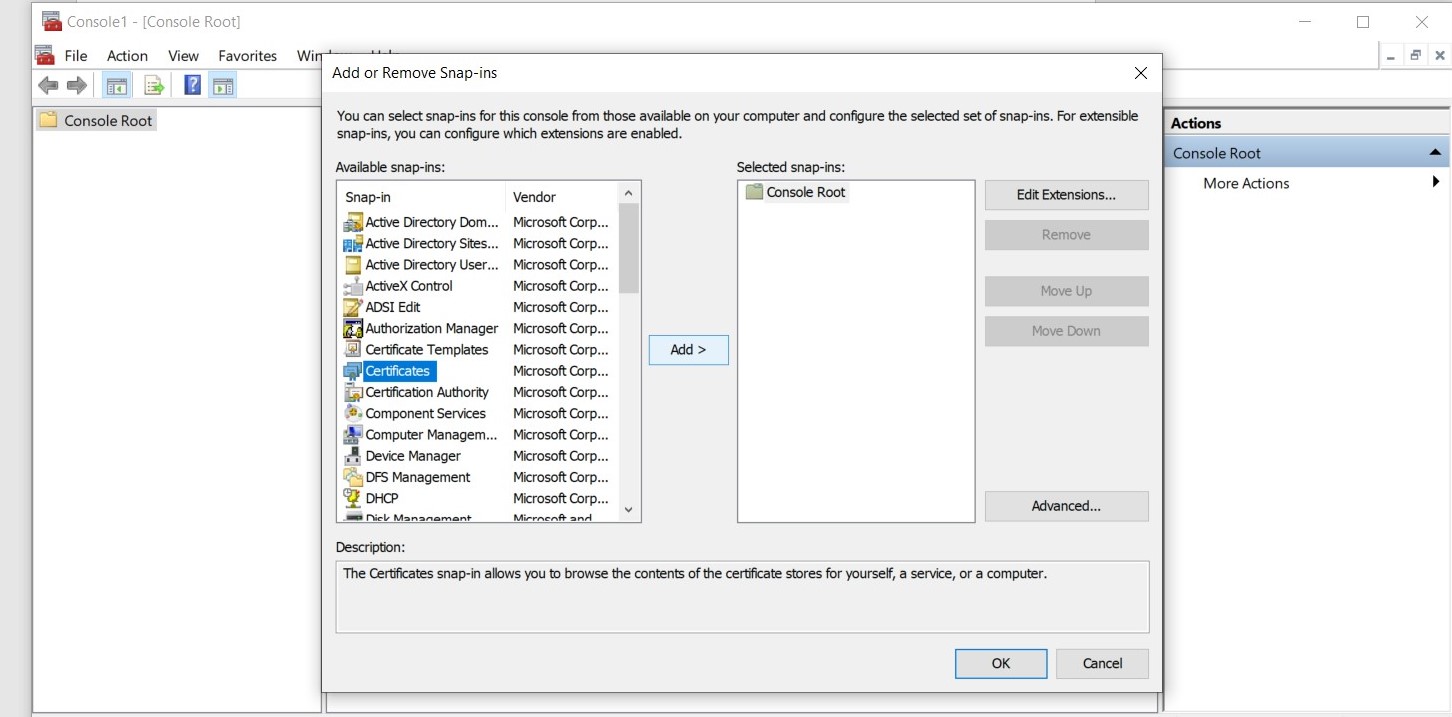This screenshot has width=1452, height=717.
Task: Open the Advanced settings button
Action: coord(1066,506)
